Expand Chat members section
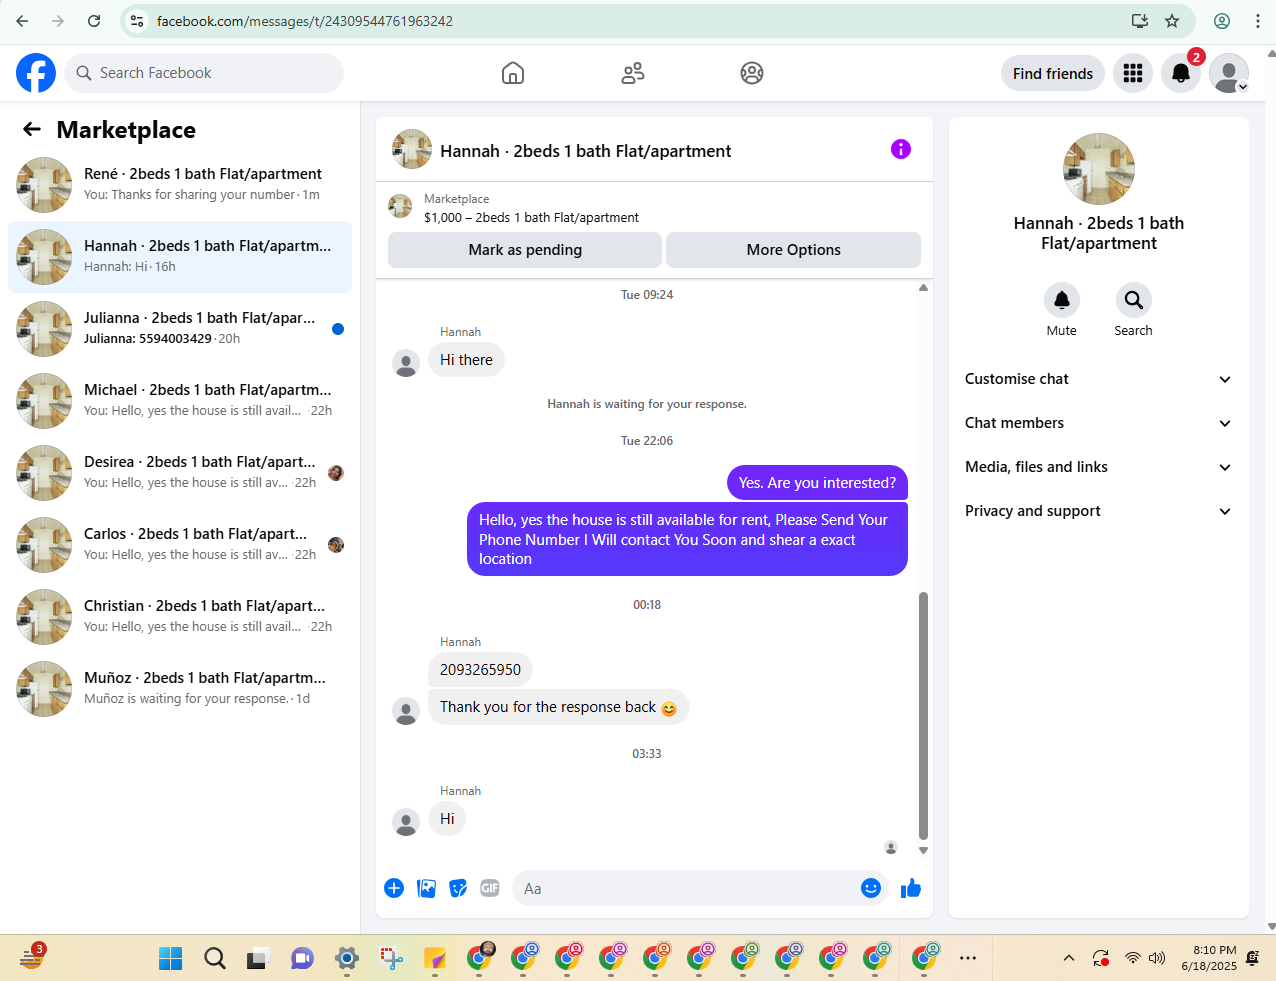Image resolution: width=1276 pixels, height=981 pixels. point(1099,423)
